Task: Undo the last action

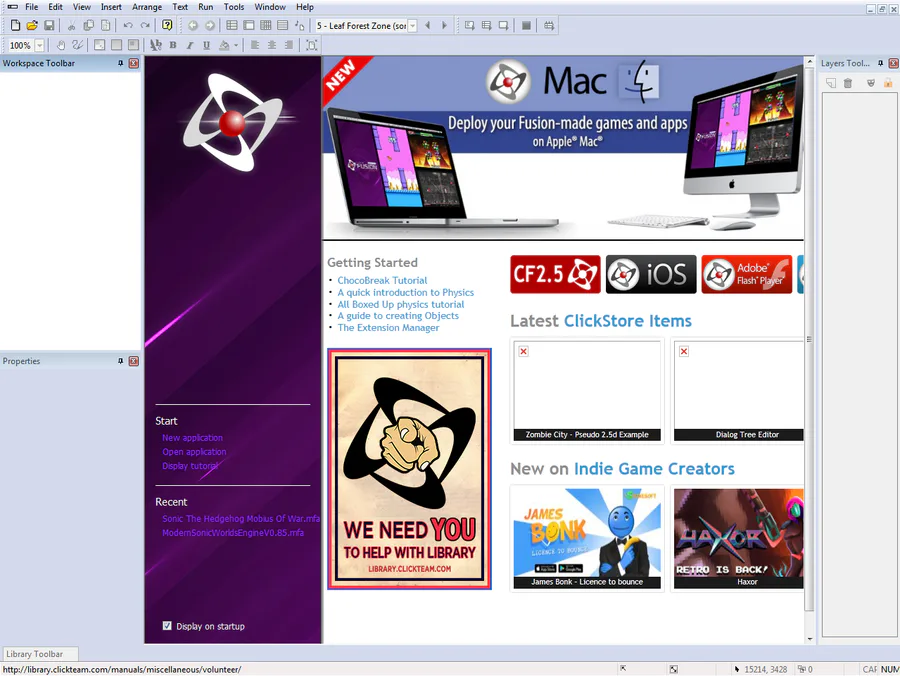Action: pyautogui.click(x=128, y=25)
